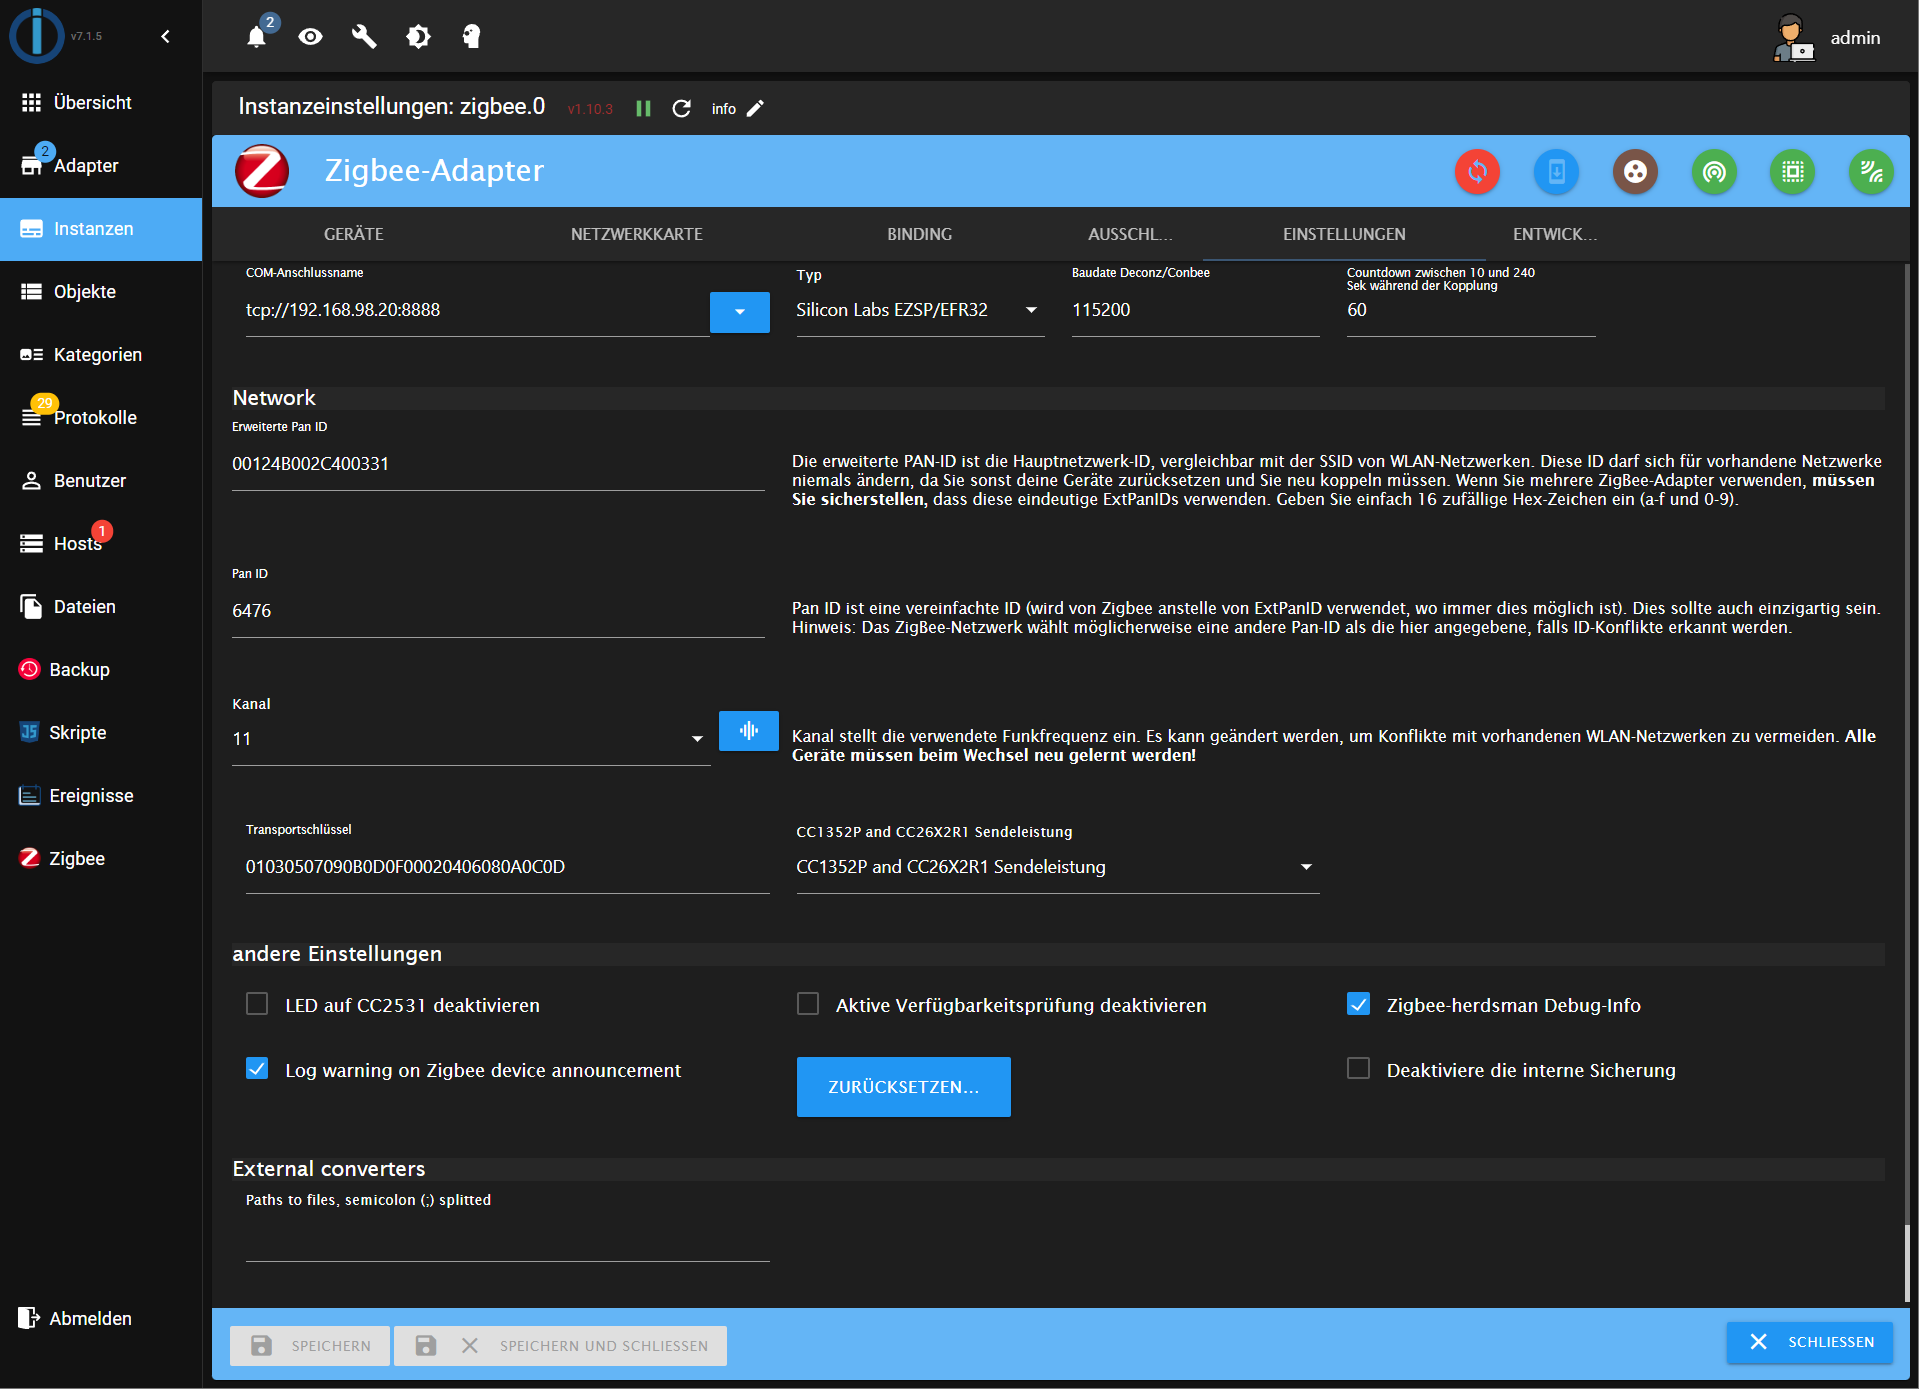Image resolution: width=1919 pixels, height=1389 pixels.
Task: Open Übersicht in the sidebar
Action: tap(101, 102)
